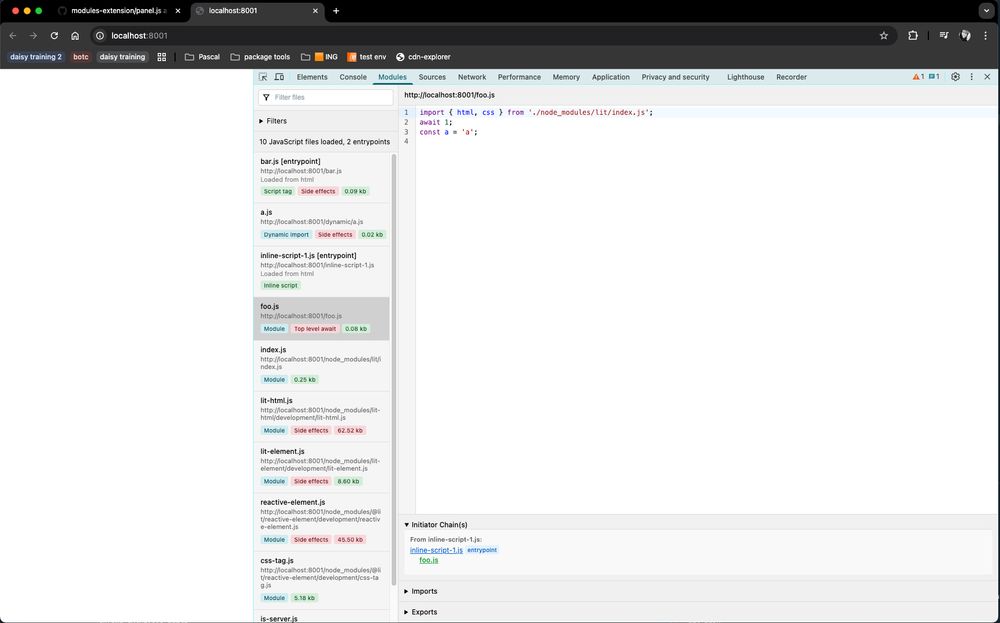
Task: Click the file list vertical scrollbar
Action: pos(393,369)
